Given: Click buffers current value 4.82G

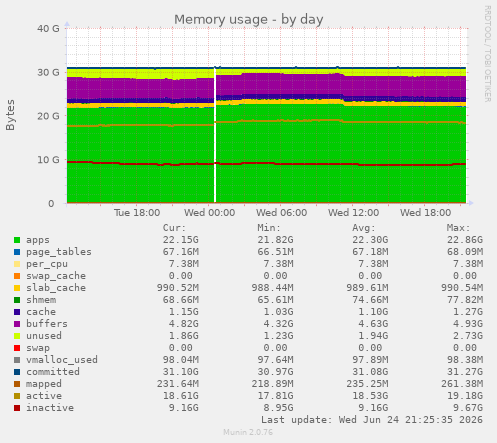Looking at the screenshot, I should (x=184, y=324).
